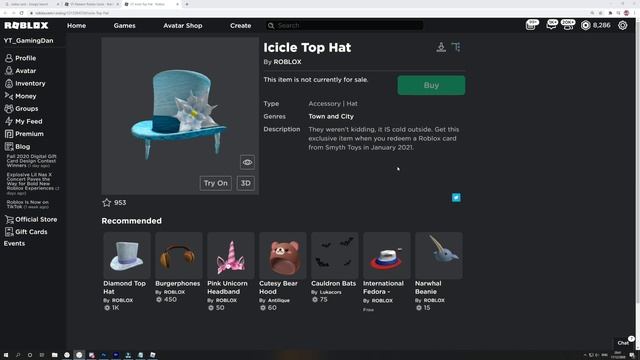Viewport: 640px width, 360px height.
Task: Click the browser reload button
Action: coord(21,13)
